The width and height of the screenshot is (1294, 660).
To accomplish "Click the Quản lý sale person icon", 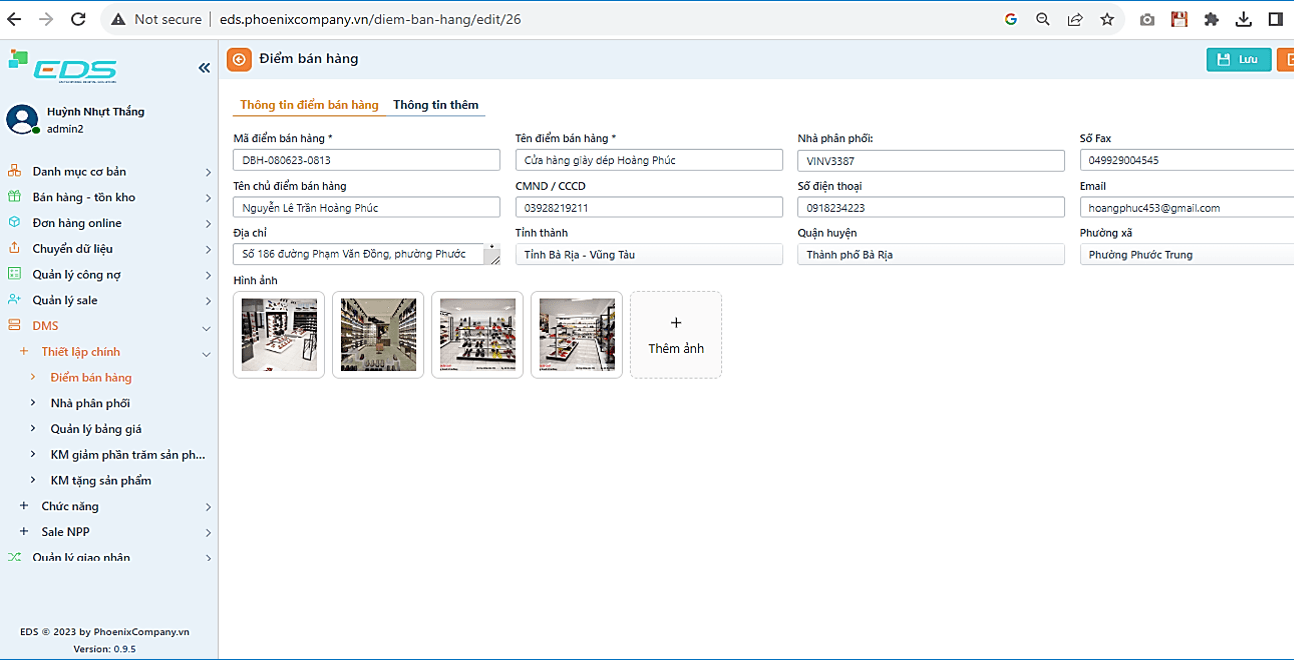I will click(x=14, y=300).
